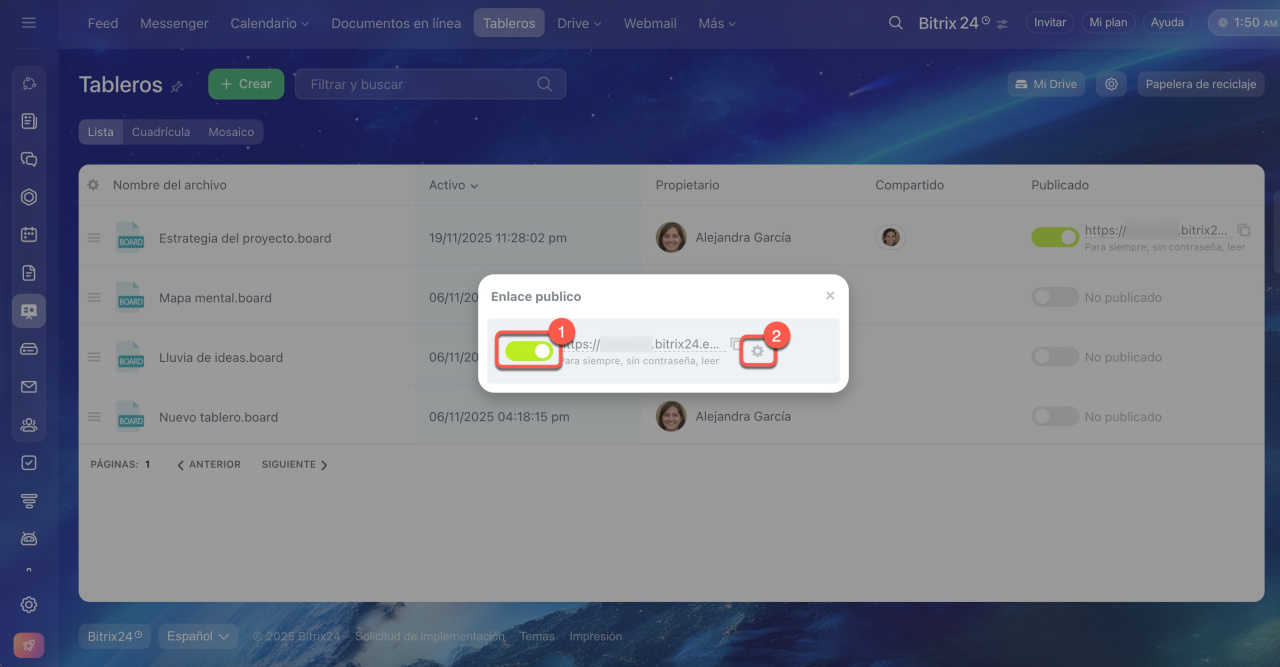Open Mail icon in left sidebar
This screenshot has width=1280, height=667.
pos(29,387)
